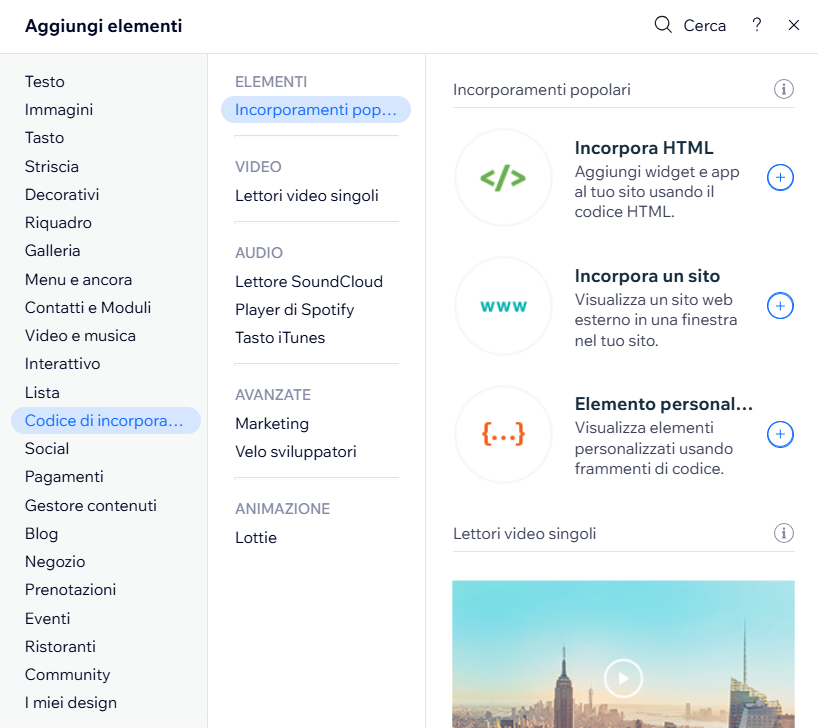Click the www website embed icon
Image resolution: width=818 pixels, height=728 pixels.
502,306
